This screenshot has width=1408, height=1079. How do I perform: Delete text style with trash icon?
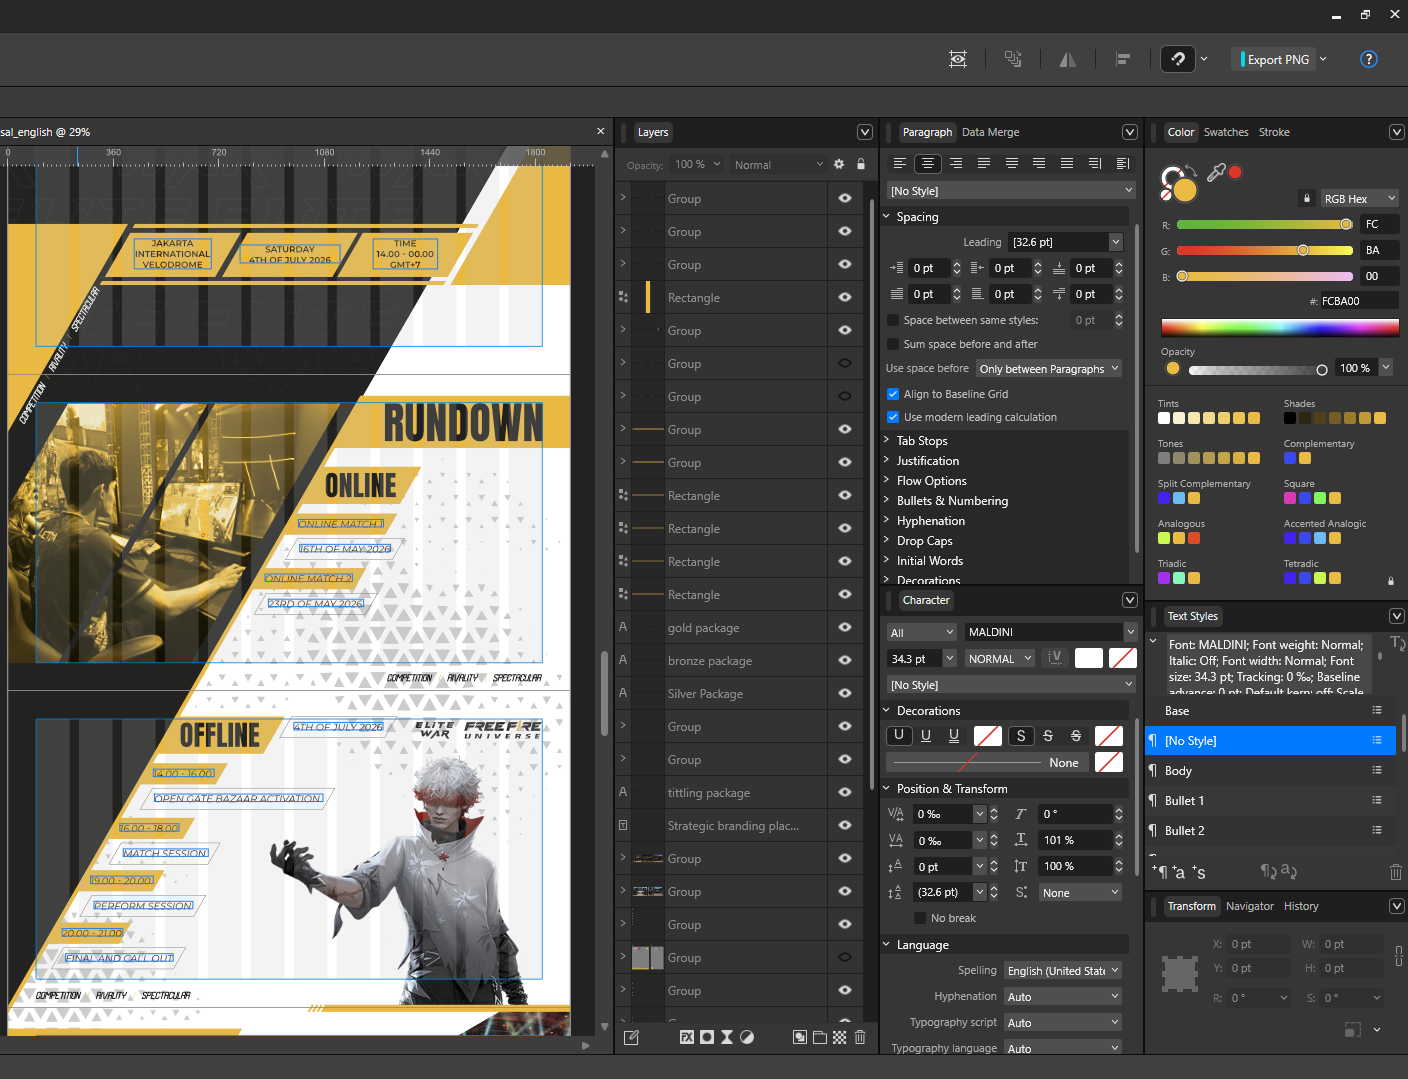pos(1395,872)
